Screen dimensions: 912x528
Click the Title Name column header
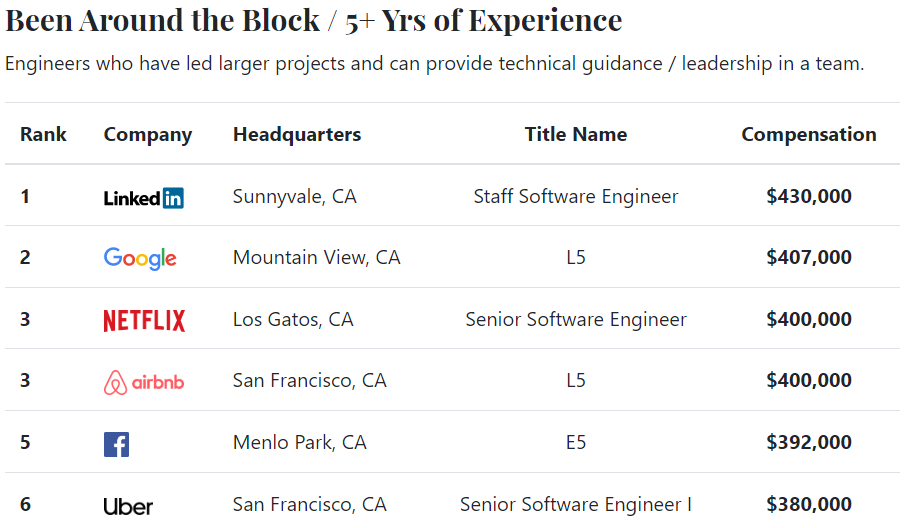[x=576, y=134]
